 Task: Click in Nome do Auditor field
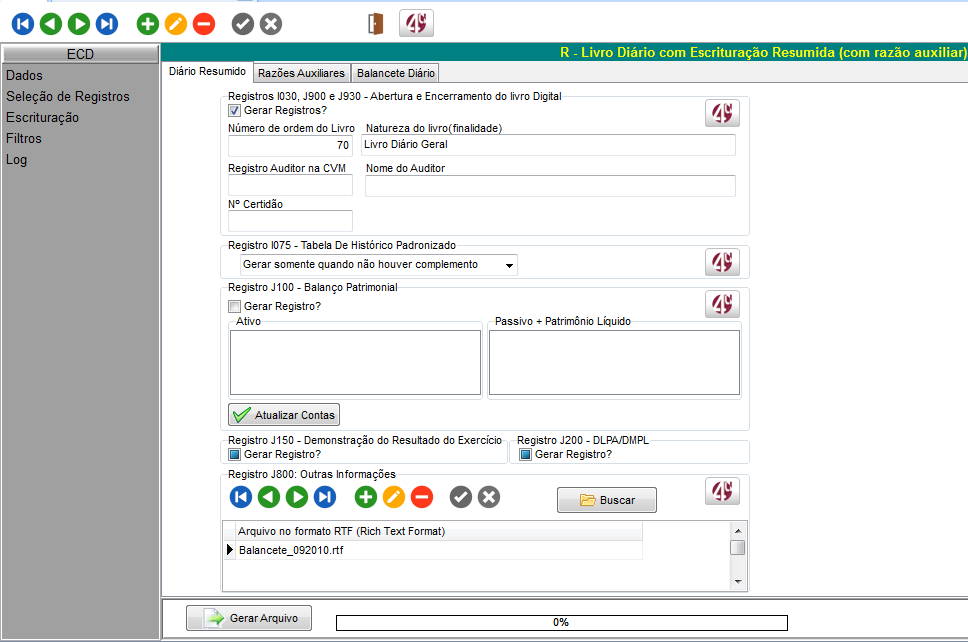tap(551, 186)
